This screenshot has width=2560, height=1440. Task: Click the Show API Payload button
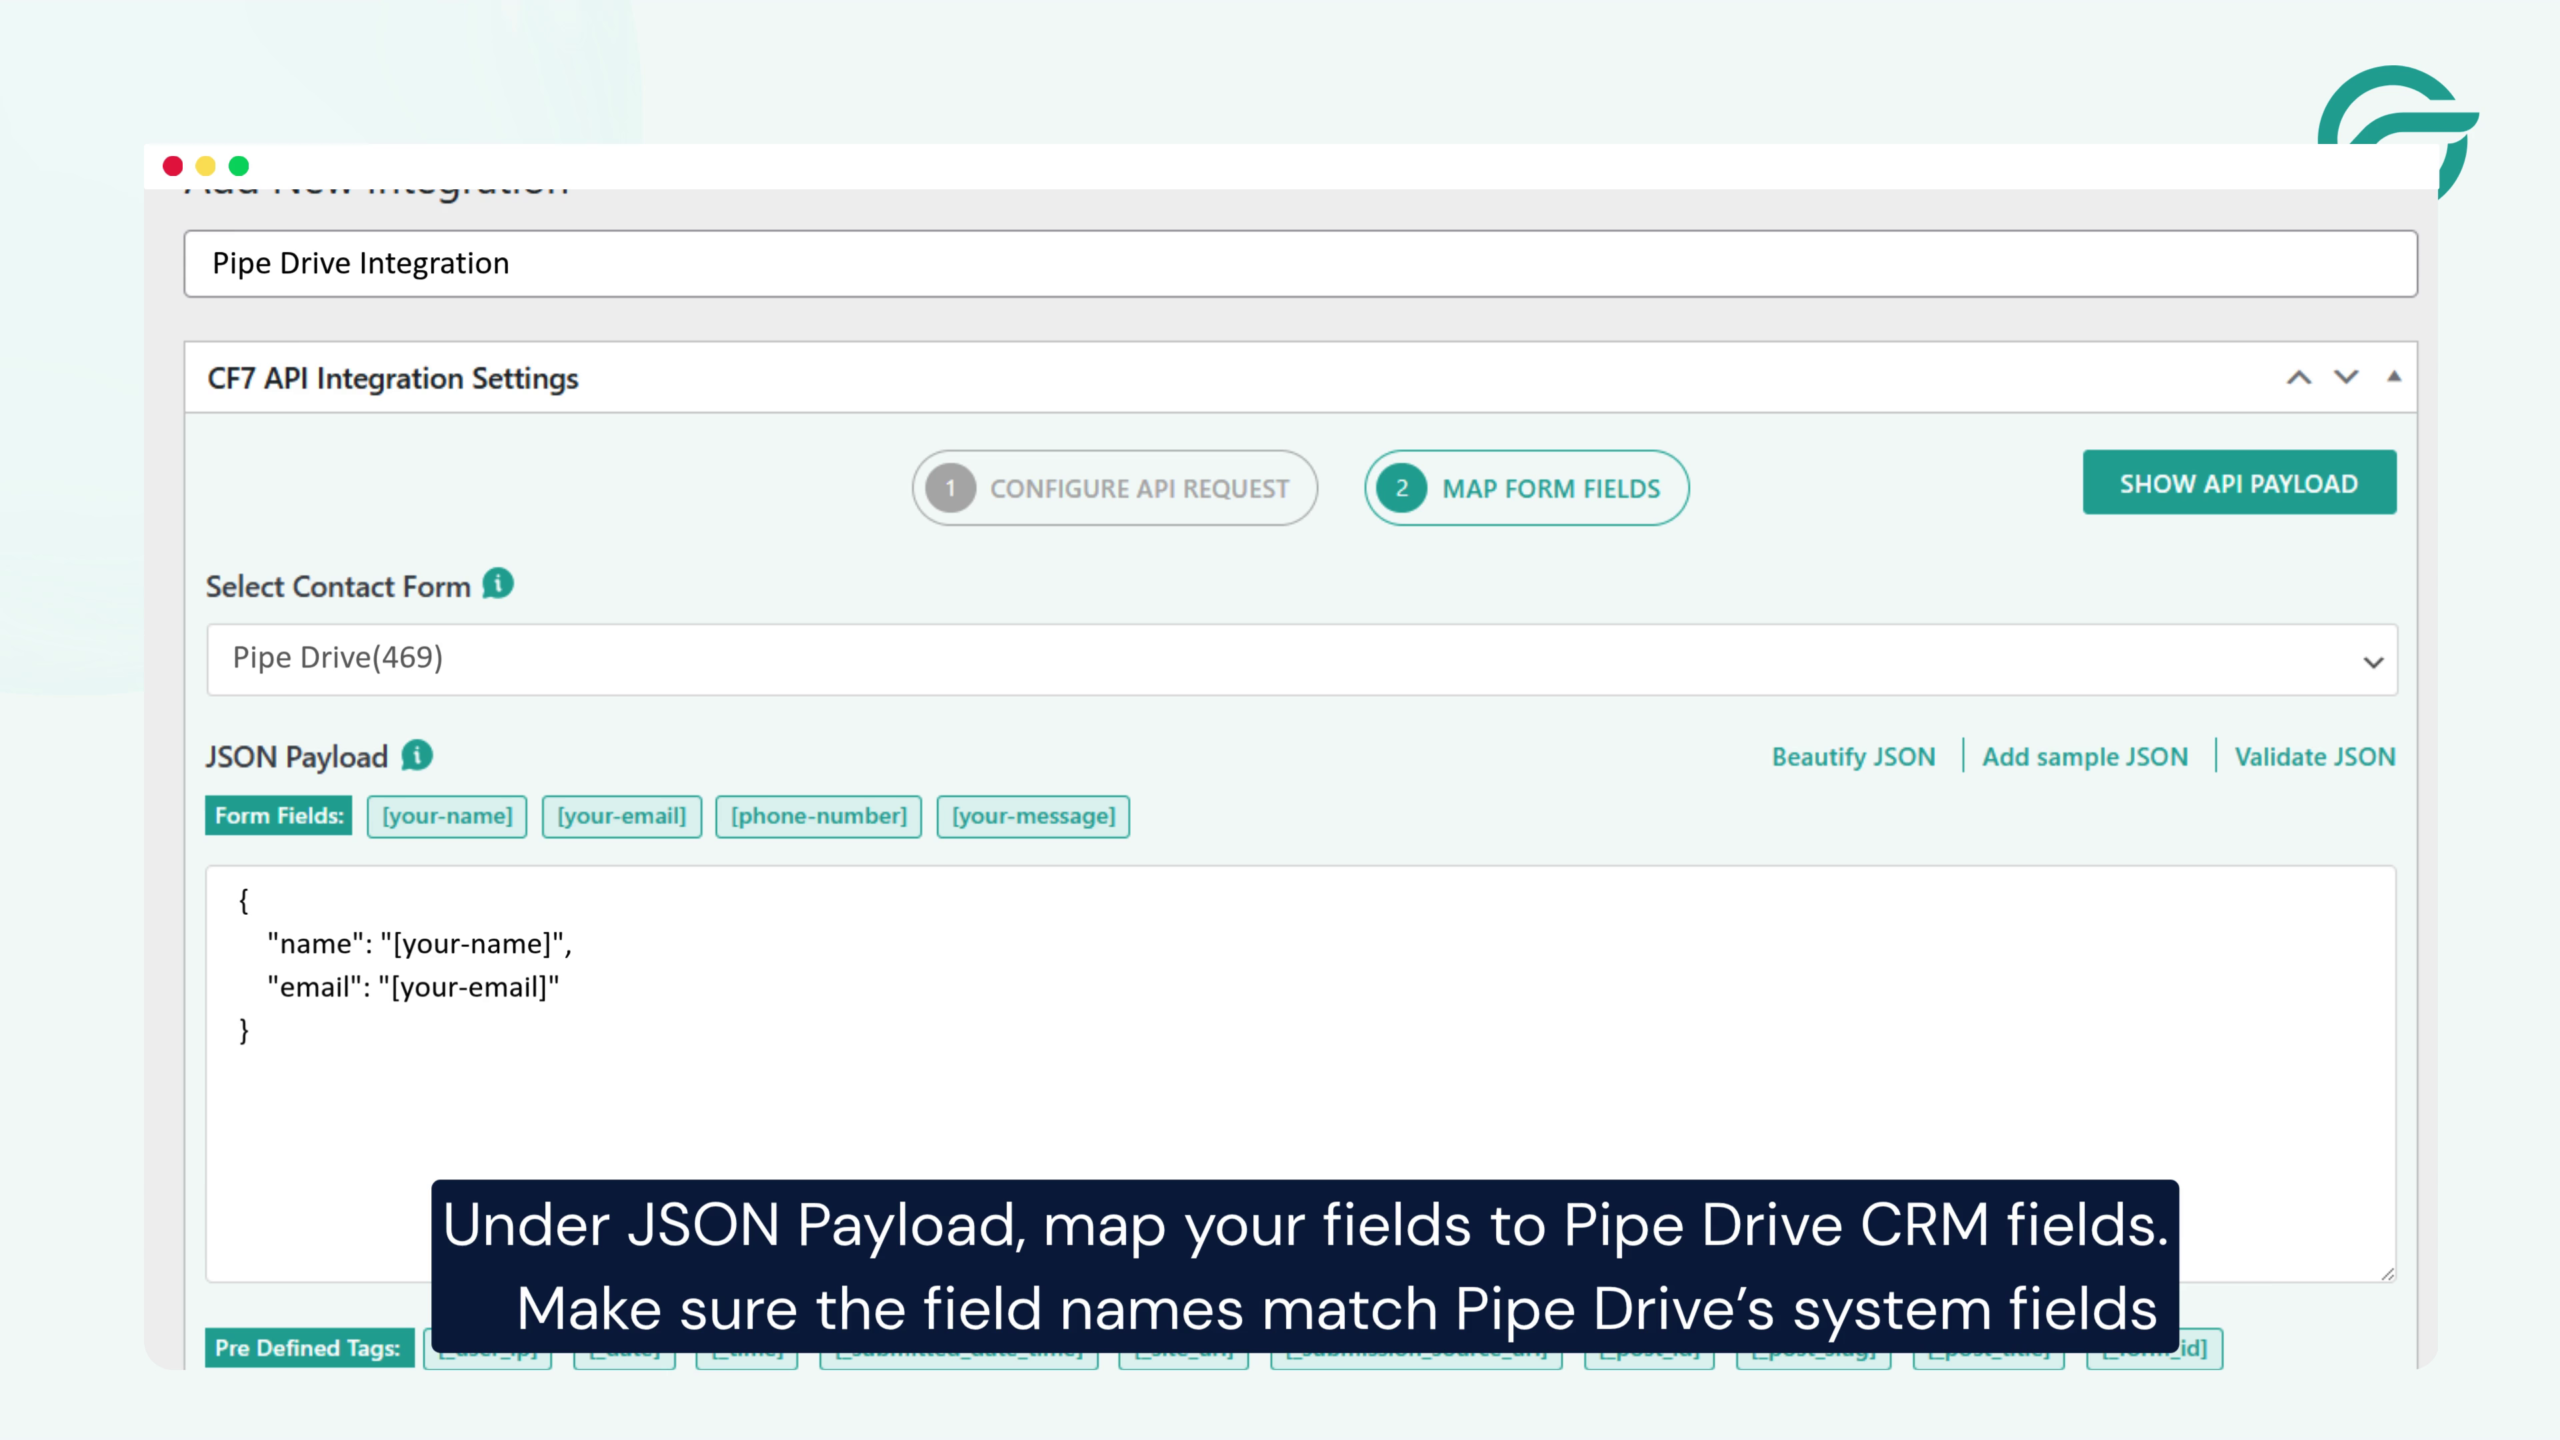pos(2239,483)
